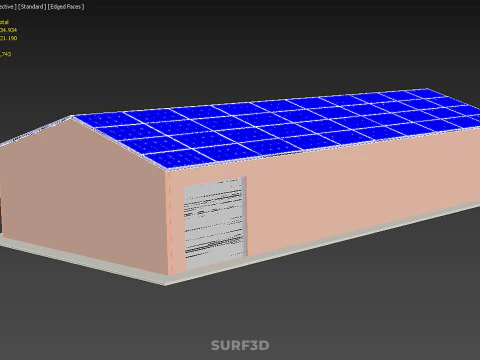
Task: Open the Perspective viewport label menu
Action: 8,7
